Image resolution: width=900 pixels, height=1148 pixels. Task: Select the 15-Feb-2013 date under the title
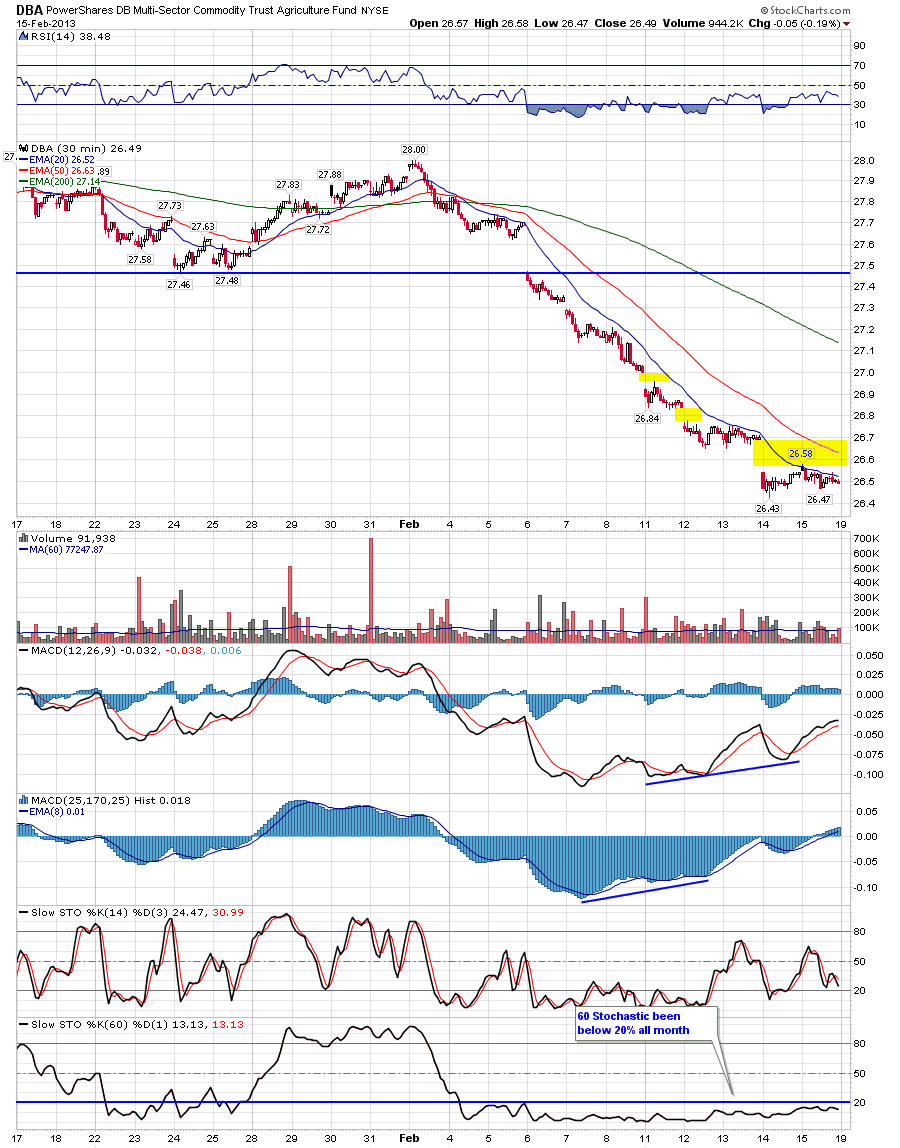point(45,23)
